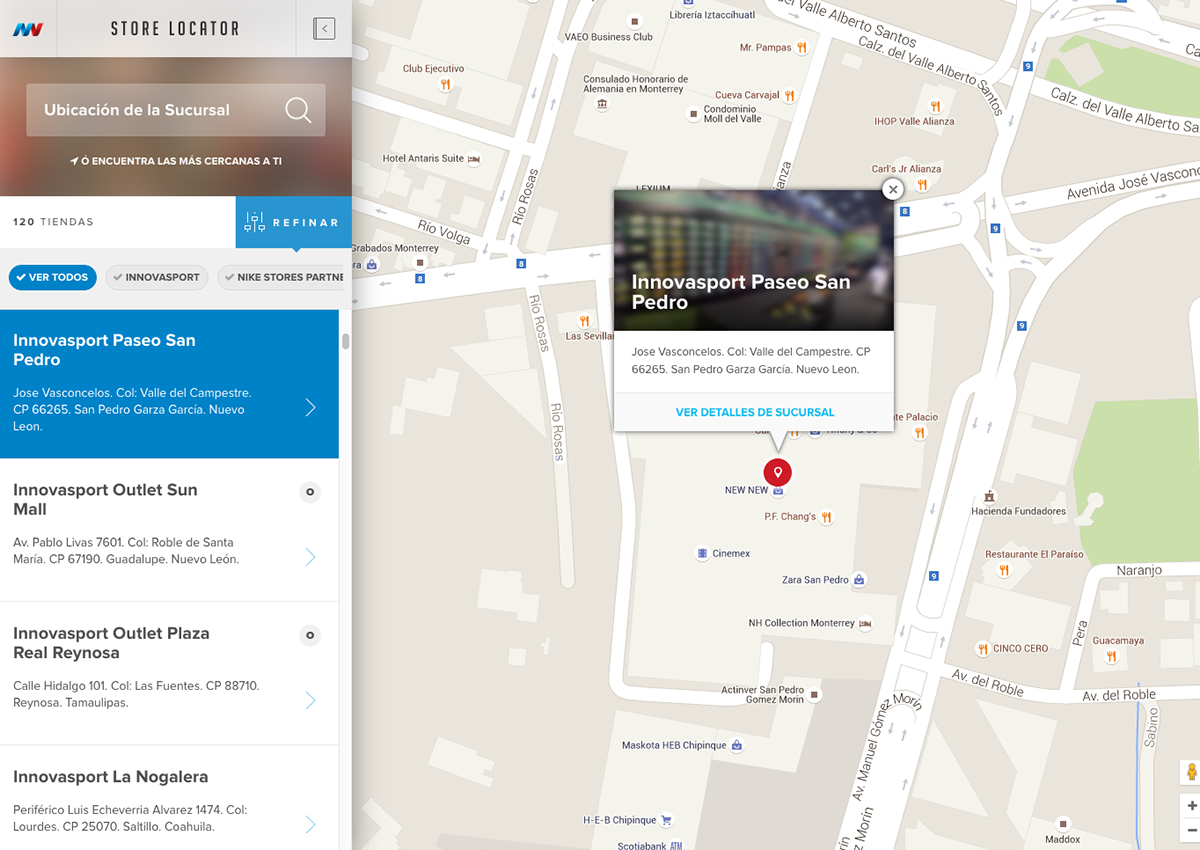Image resolution: width=1200 pixels, height=850 pixels.
Task: Click NH Collection Monterrey hotel marker
Action: (865, 623)
